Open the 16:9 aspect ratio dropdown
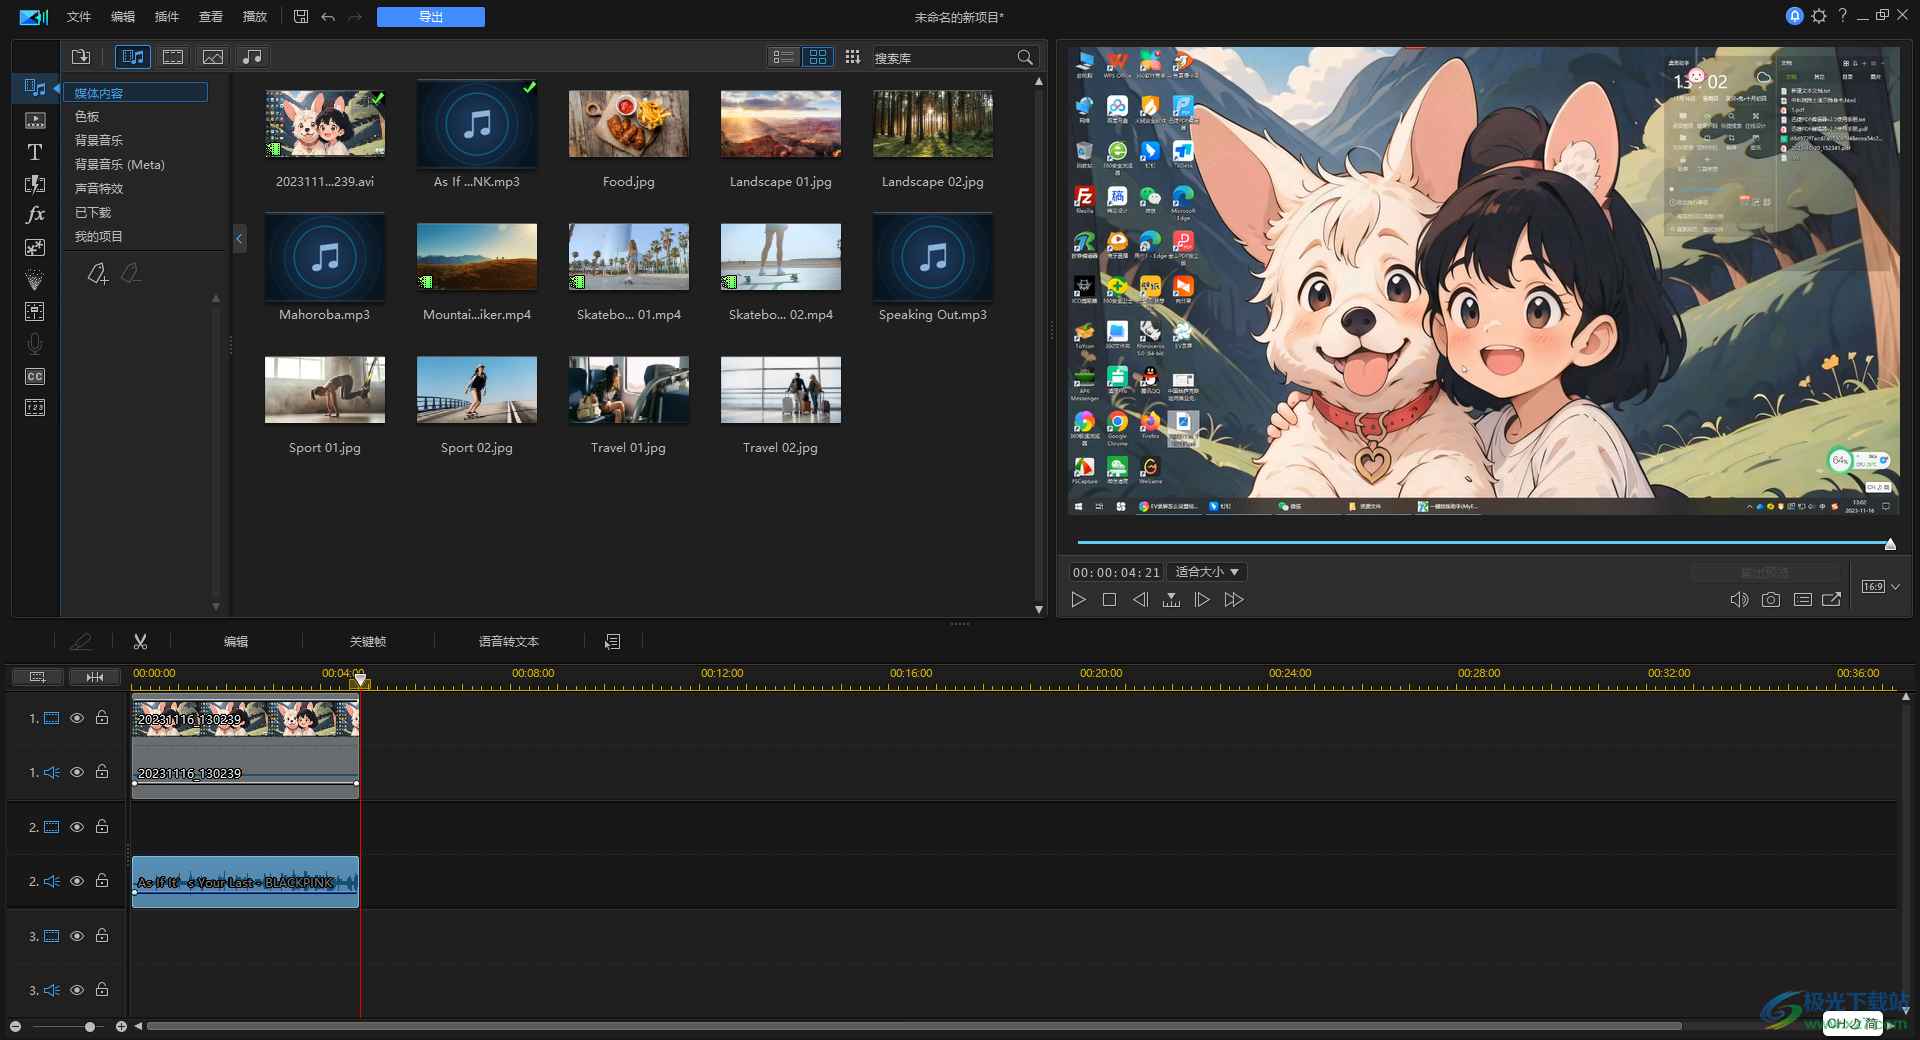This screenshot has height=1040, width=1920. coord(1880,587)
